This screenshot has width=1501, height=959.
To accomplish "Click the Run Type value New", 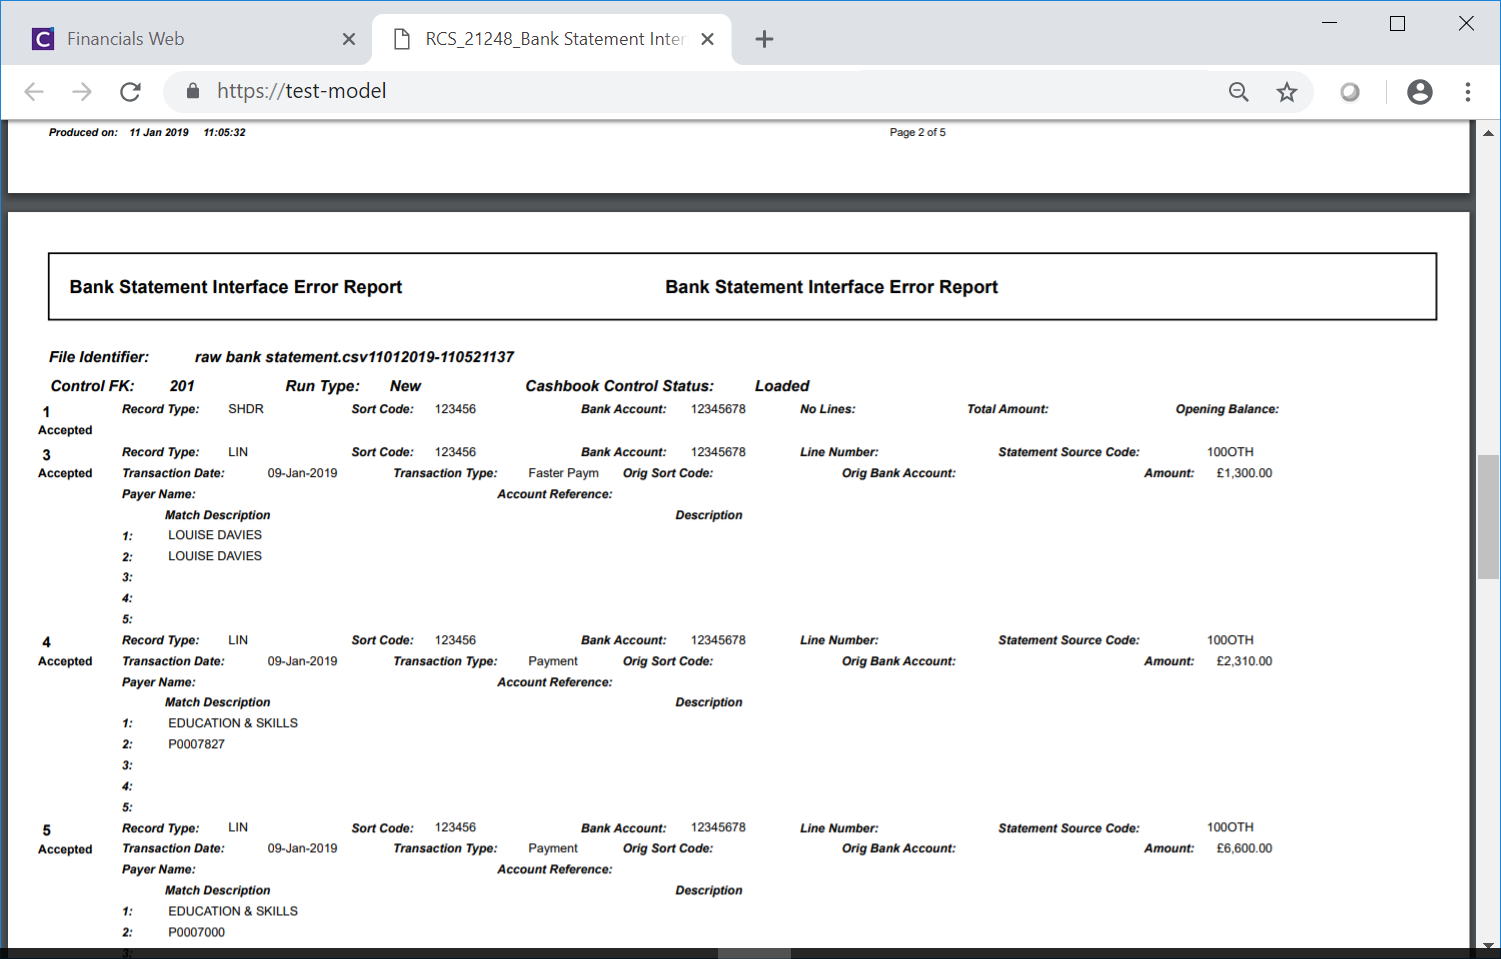I will pyautogui.click(x=405, y=386).
